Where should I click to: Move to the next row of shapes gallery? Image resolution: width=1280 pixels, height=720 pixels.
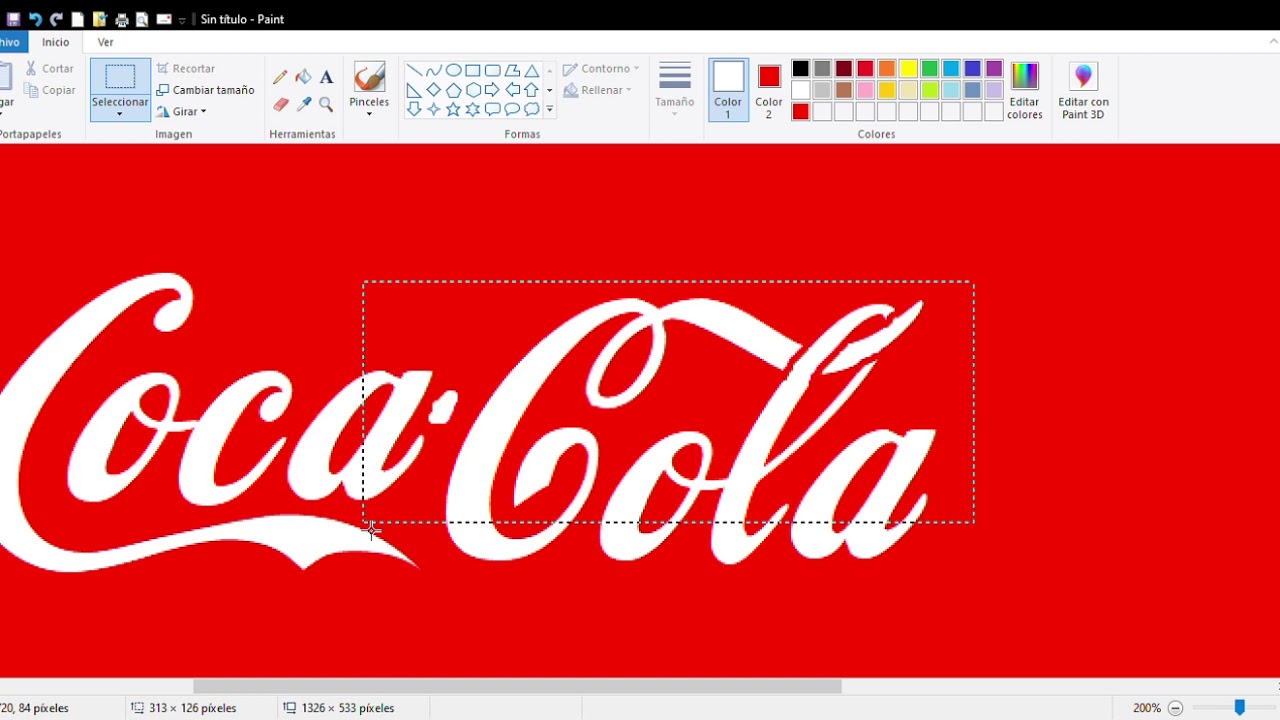coord(549,90)
